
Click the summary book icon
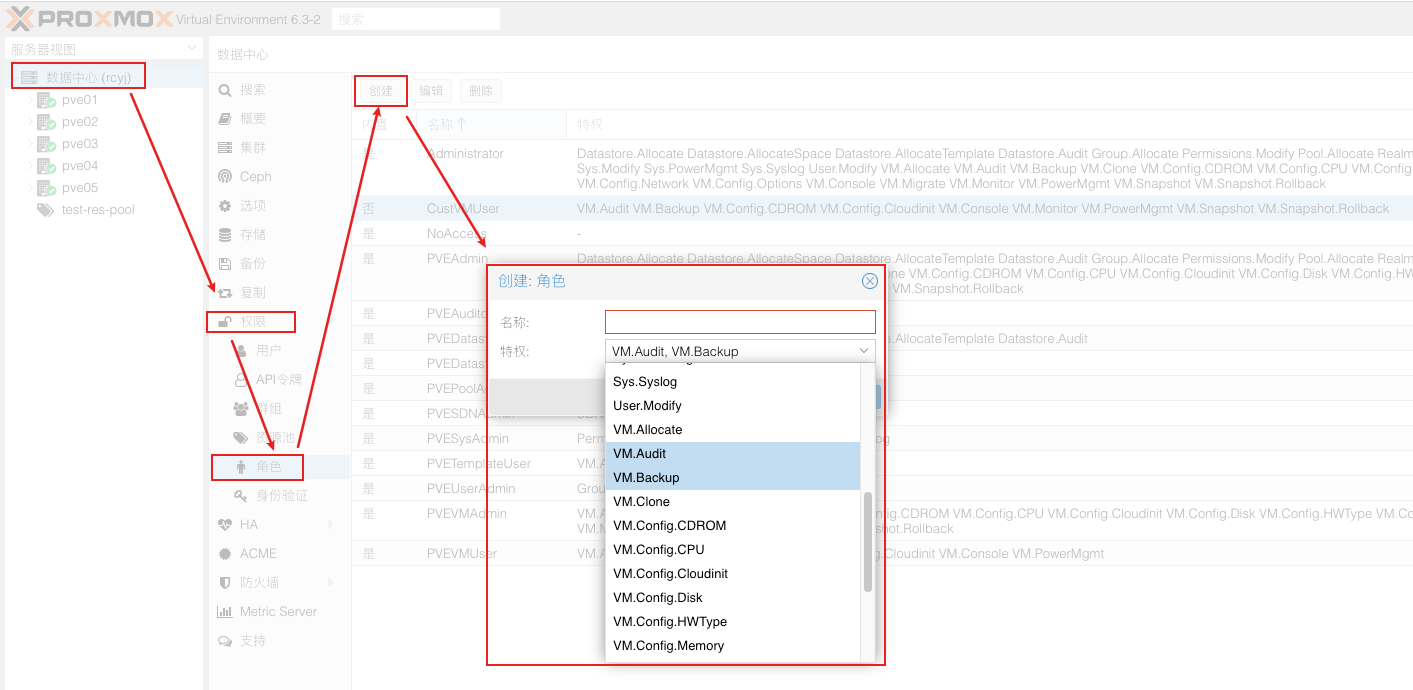point(225,119)
